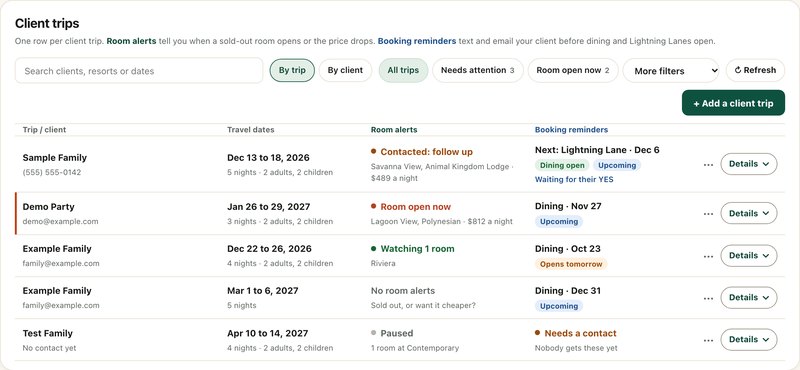Click 1 room at Contemporary text
Screen dimensions: 800x370
[x=415, y=348]
